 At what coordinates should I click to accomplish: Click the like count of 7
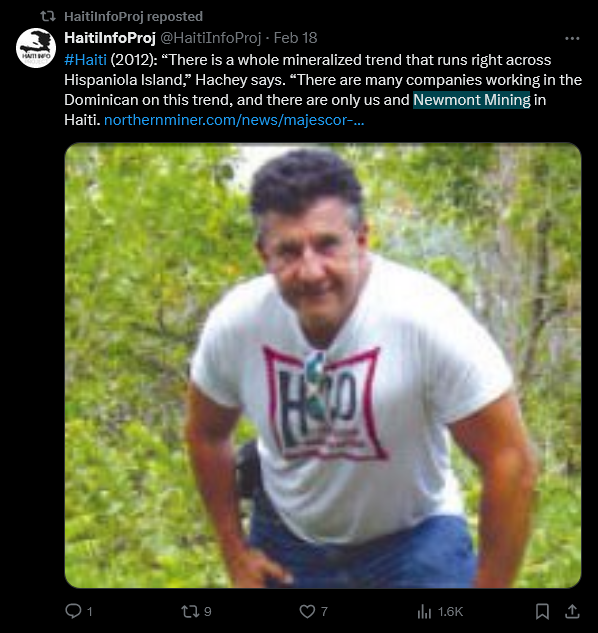(x=324, y=612)
